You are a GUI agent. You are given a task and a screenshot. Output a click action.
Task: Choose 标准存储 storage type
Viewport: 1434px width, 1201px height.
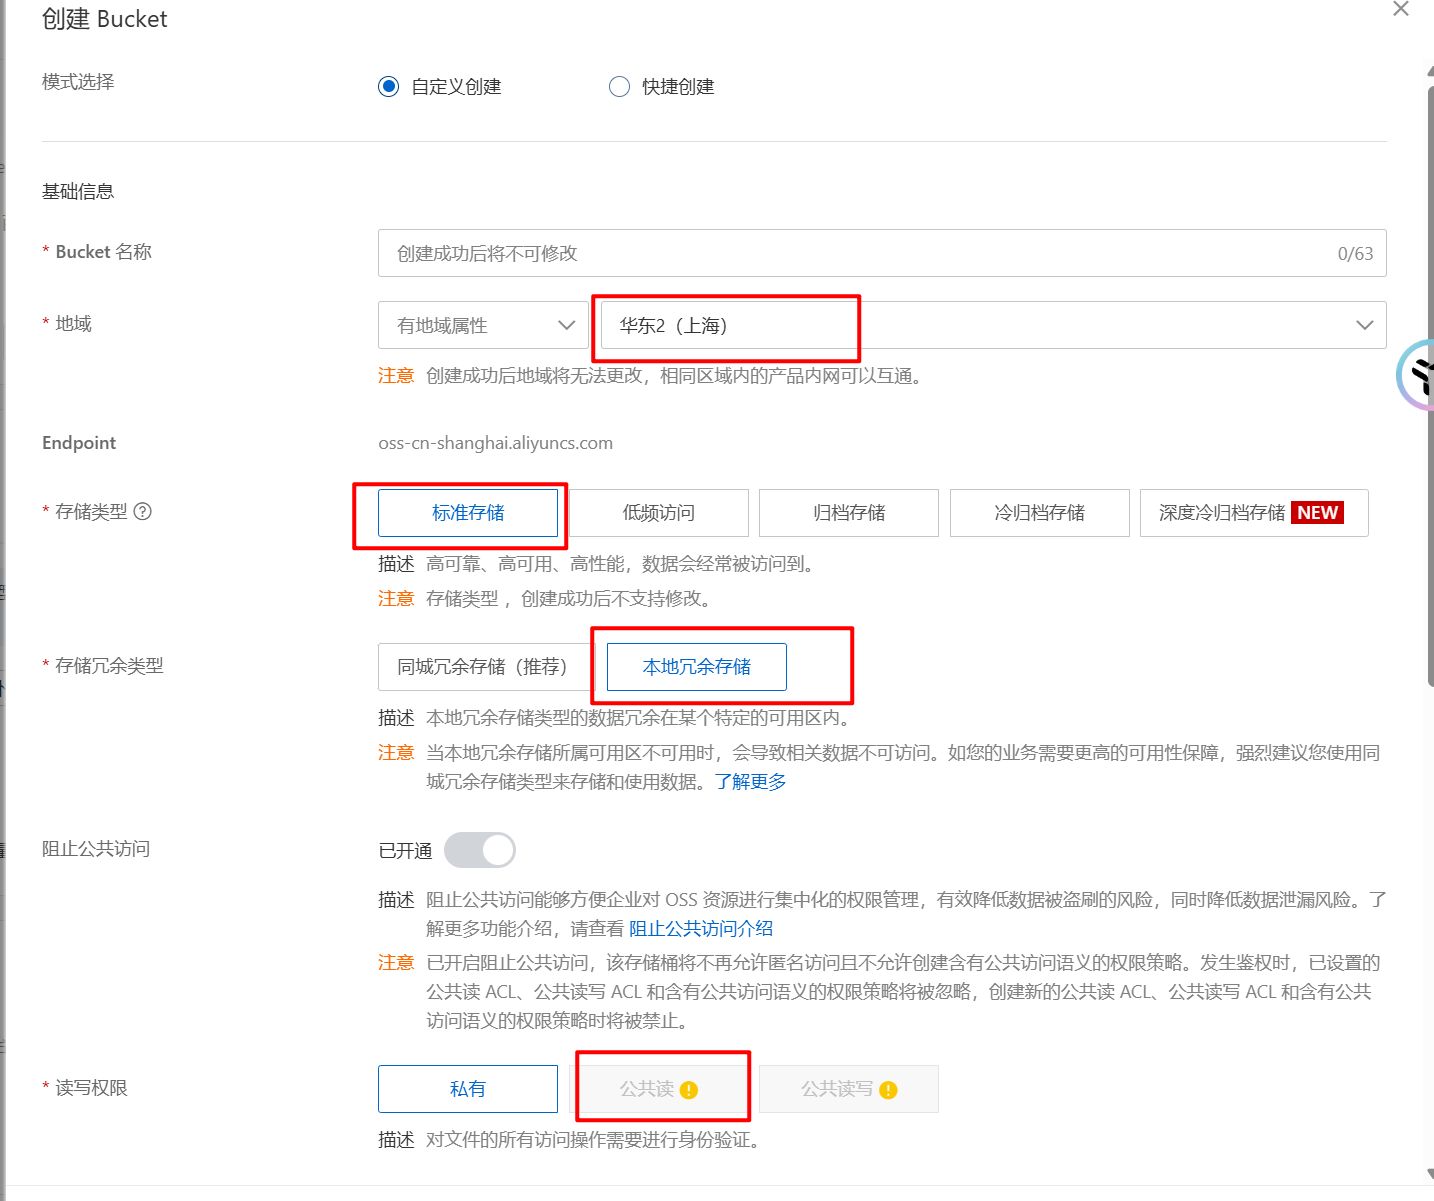468,513
